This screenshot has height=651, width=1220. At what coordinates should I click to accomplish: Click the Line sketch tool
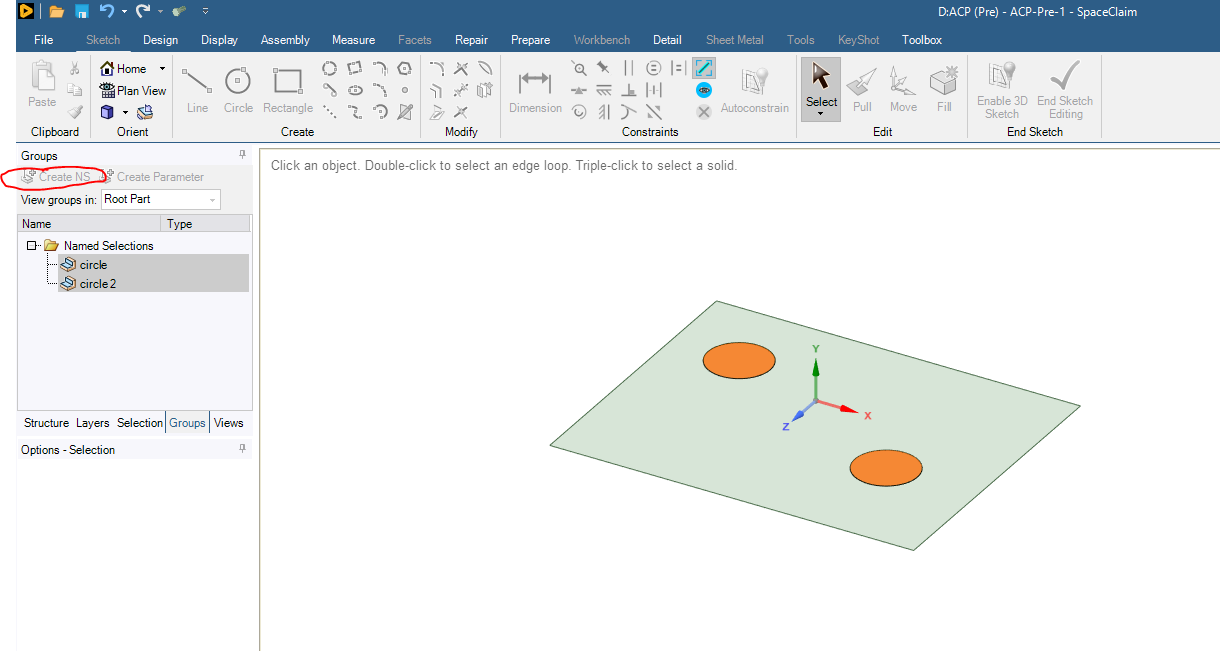tap(197, 90)
